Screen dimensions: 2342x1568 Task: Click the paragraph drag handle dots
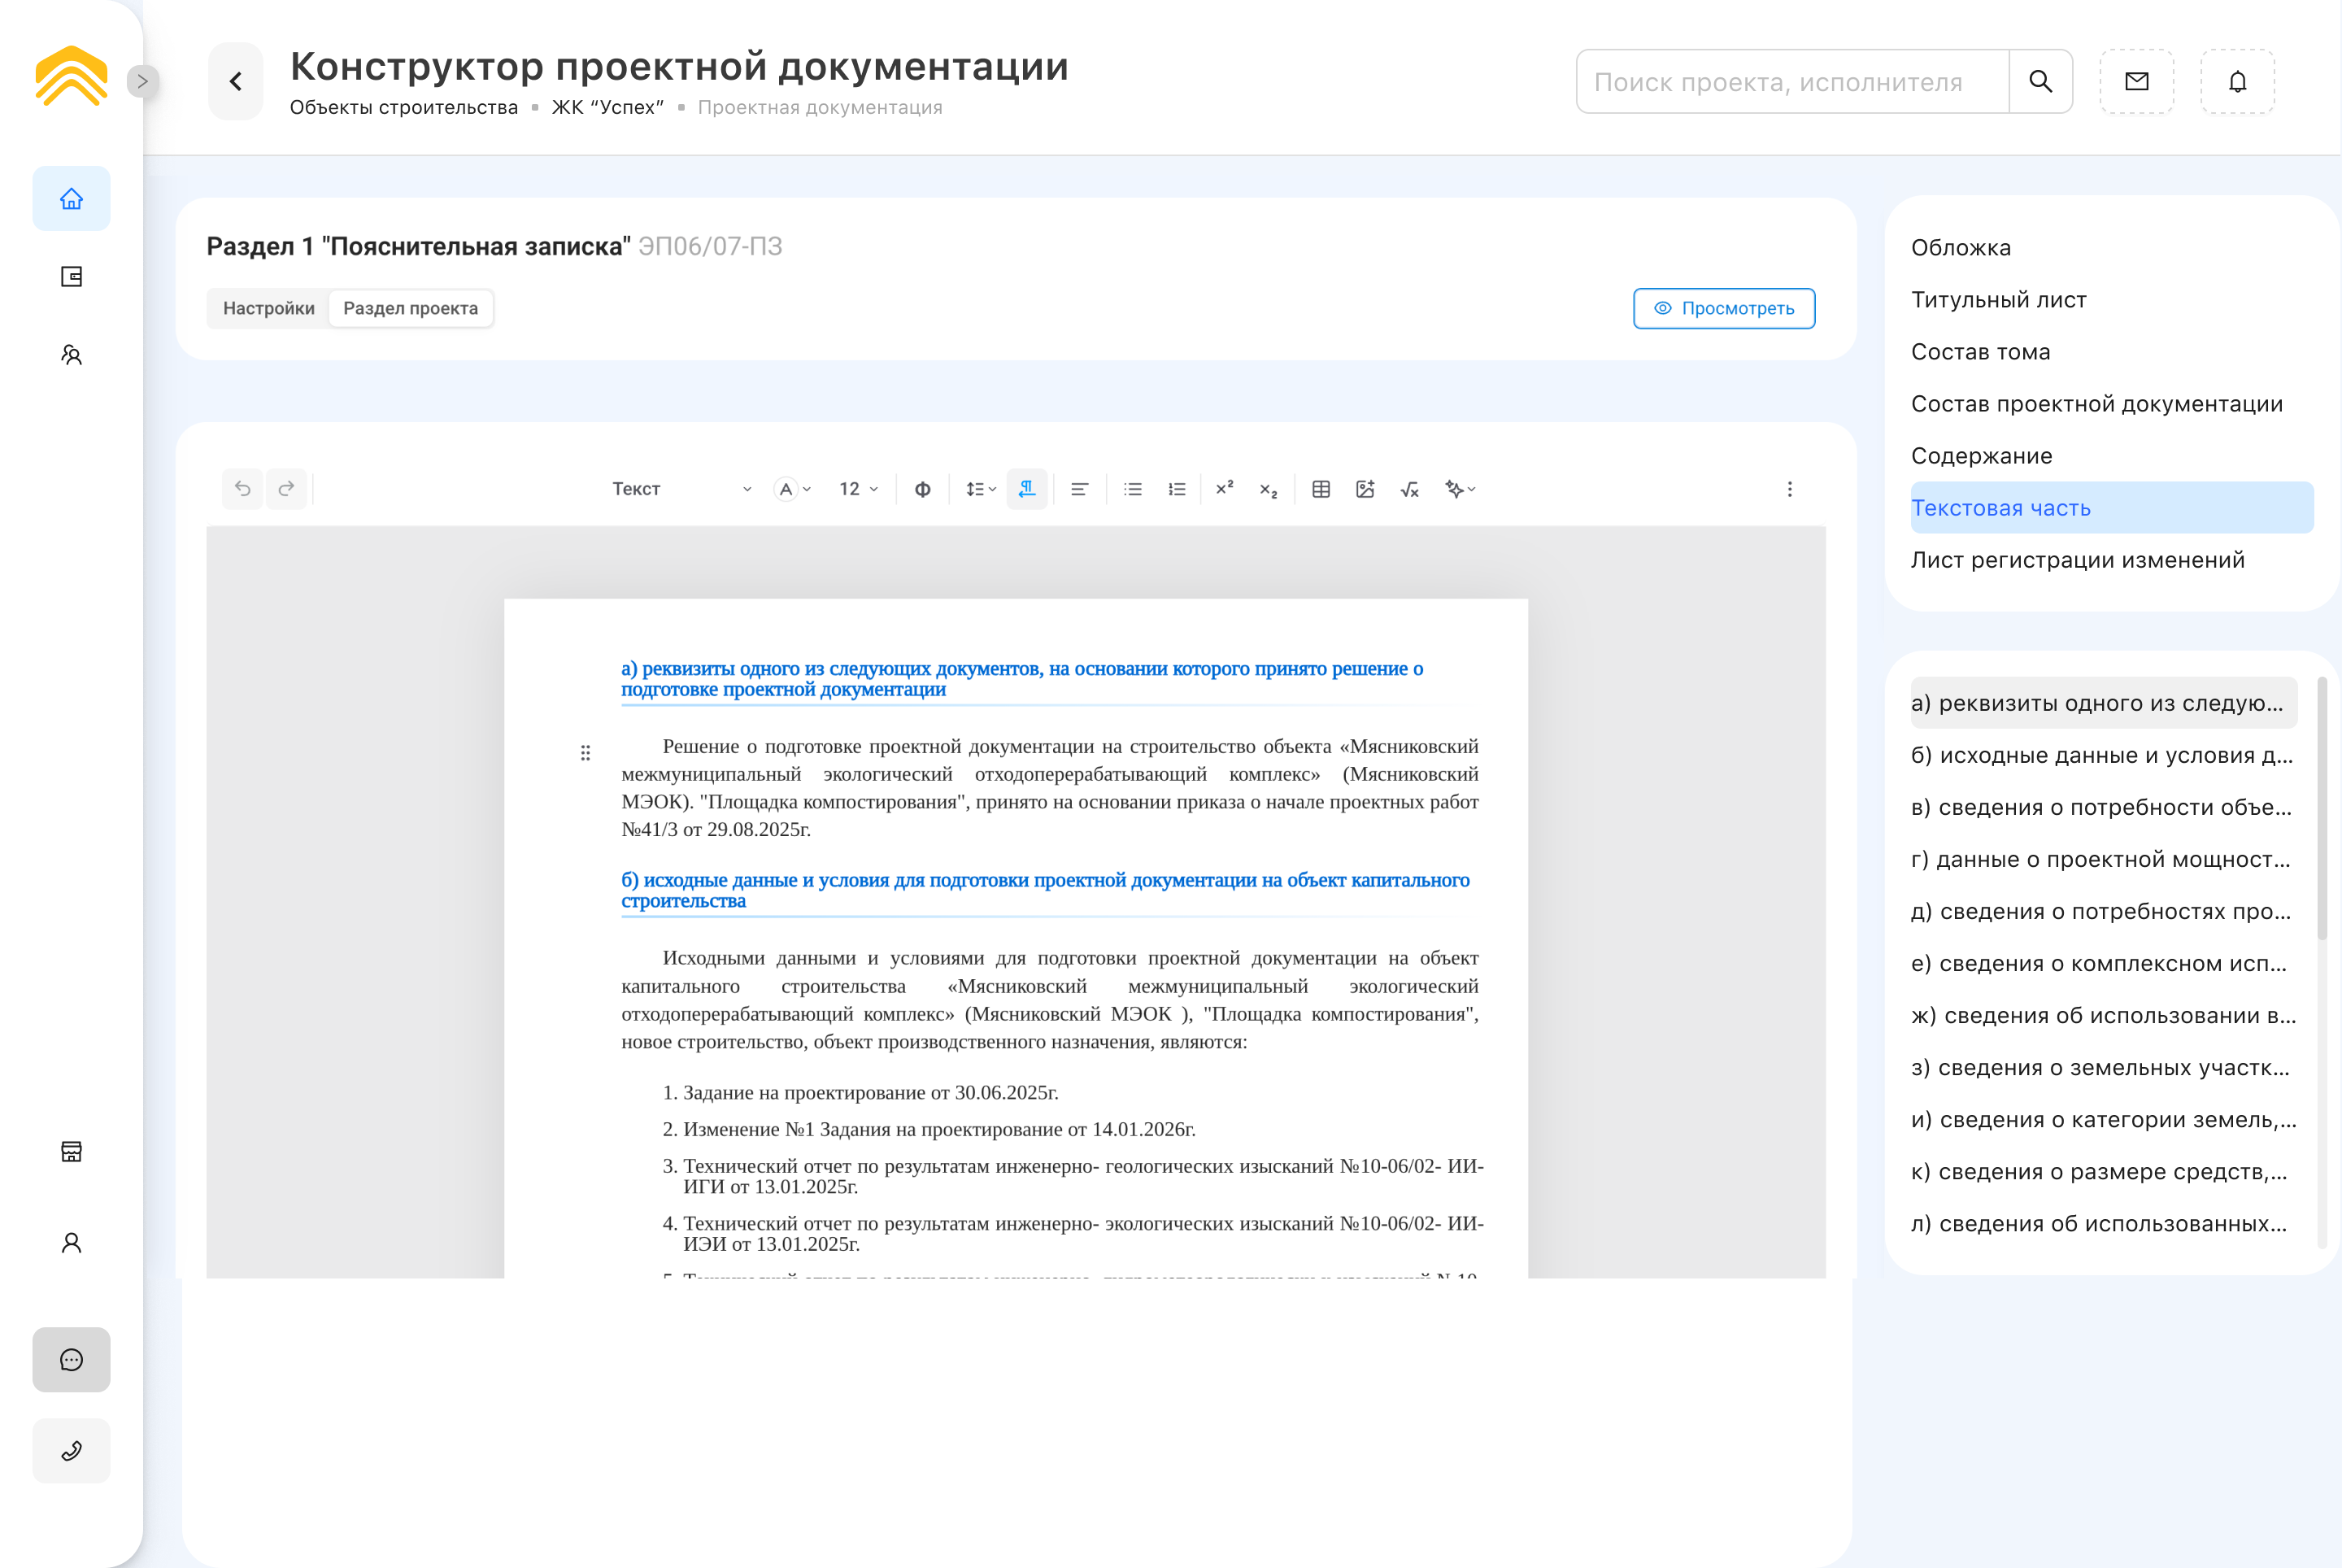585,753
